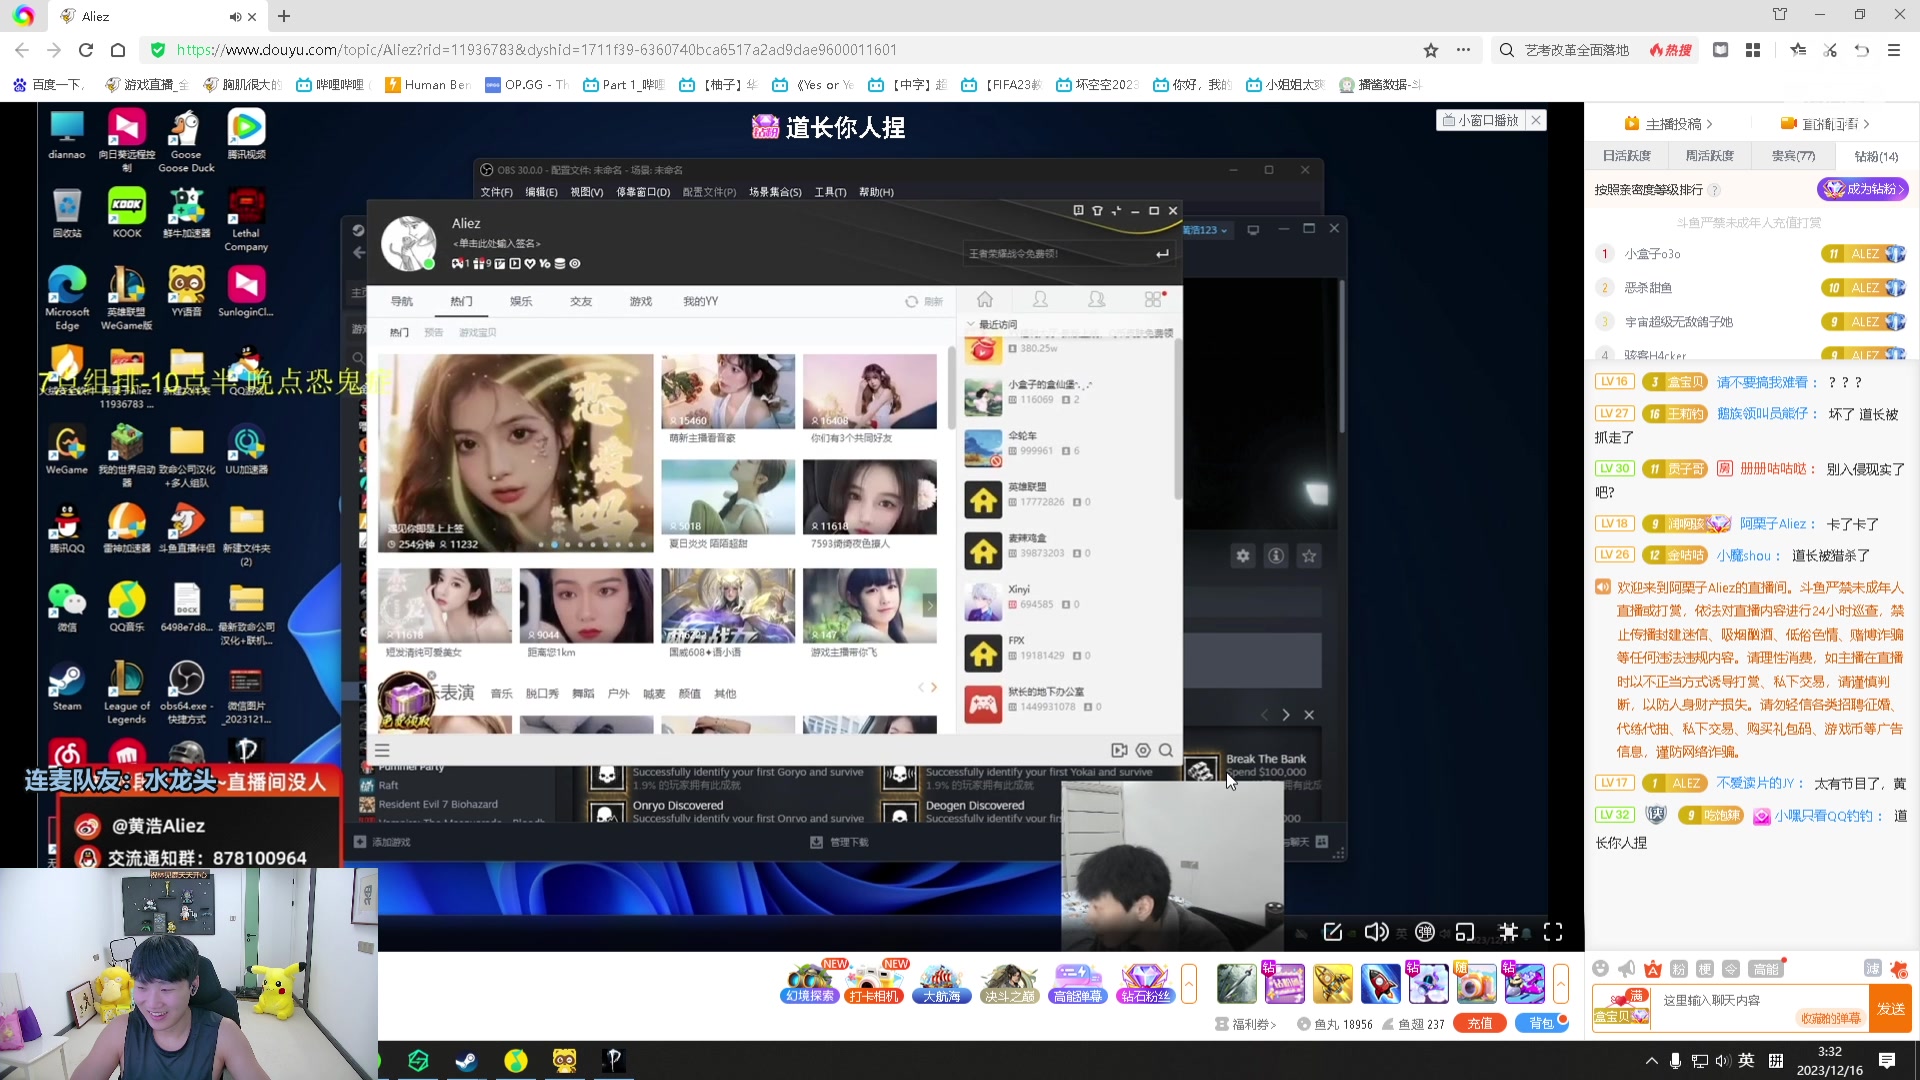Toggle the 粉 fan danmaku option

coord(1679,968)
